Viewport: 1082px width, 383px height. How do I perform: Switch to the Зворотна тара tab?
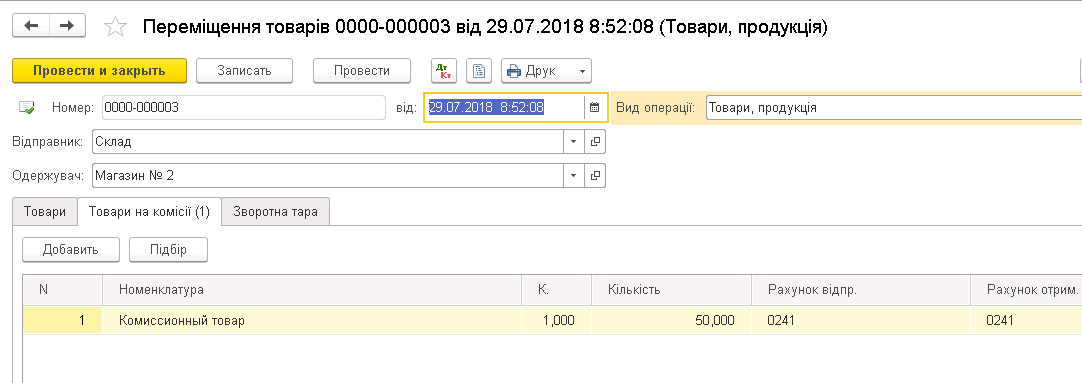pos(275,211)
